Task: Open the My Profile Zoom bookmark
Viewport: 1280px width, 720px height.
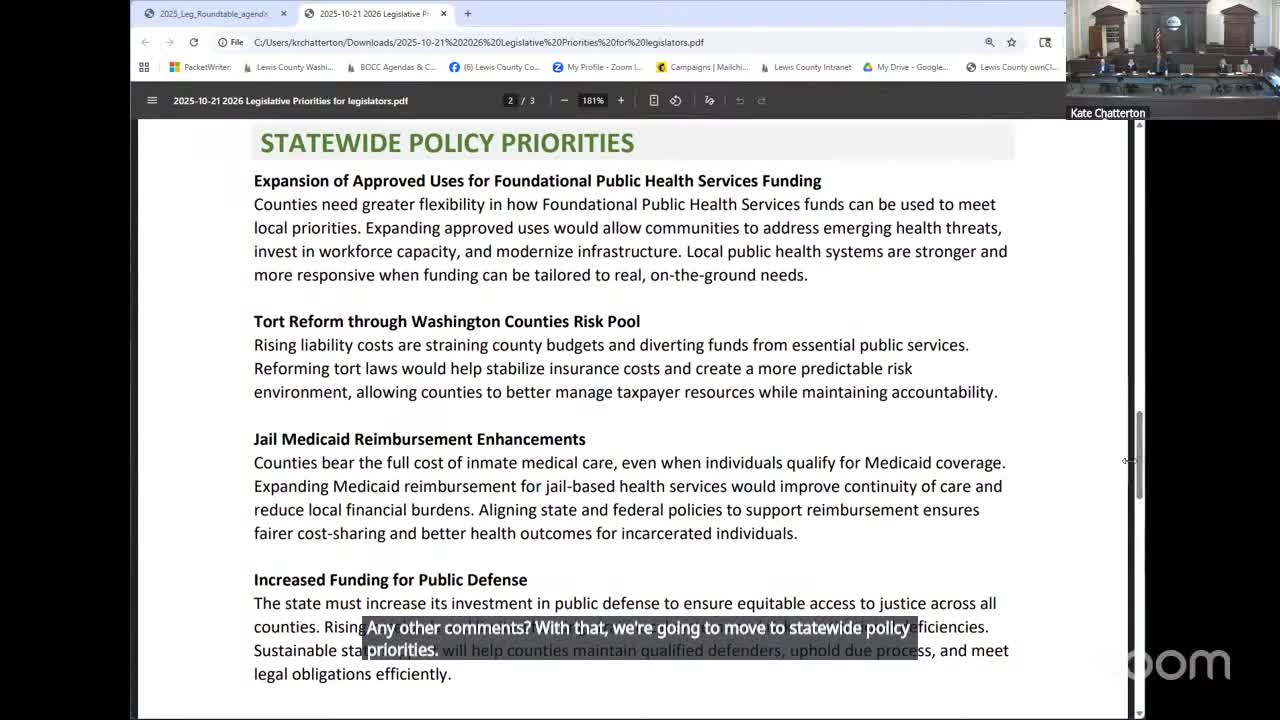Action: tap(598, 67)
